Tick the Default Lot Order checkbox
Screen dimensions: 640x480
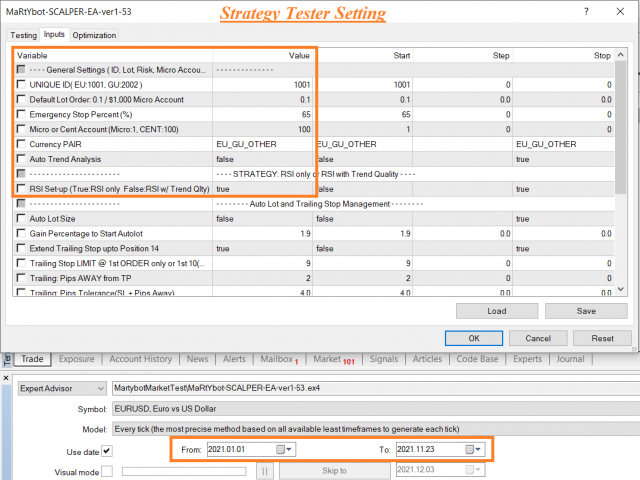point(21,99)
